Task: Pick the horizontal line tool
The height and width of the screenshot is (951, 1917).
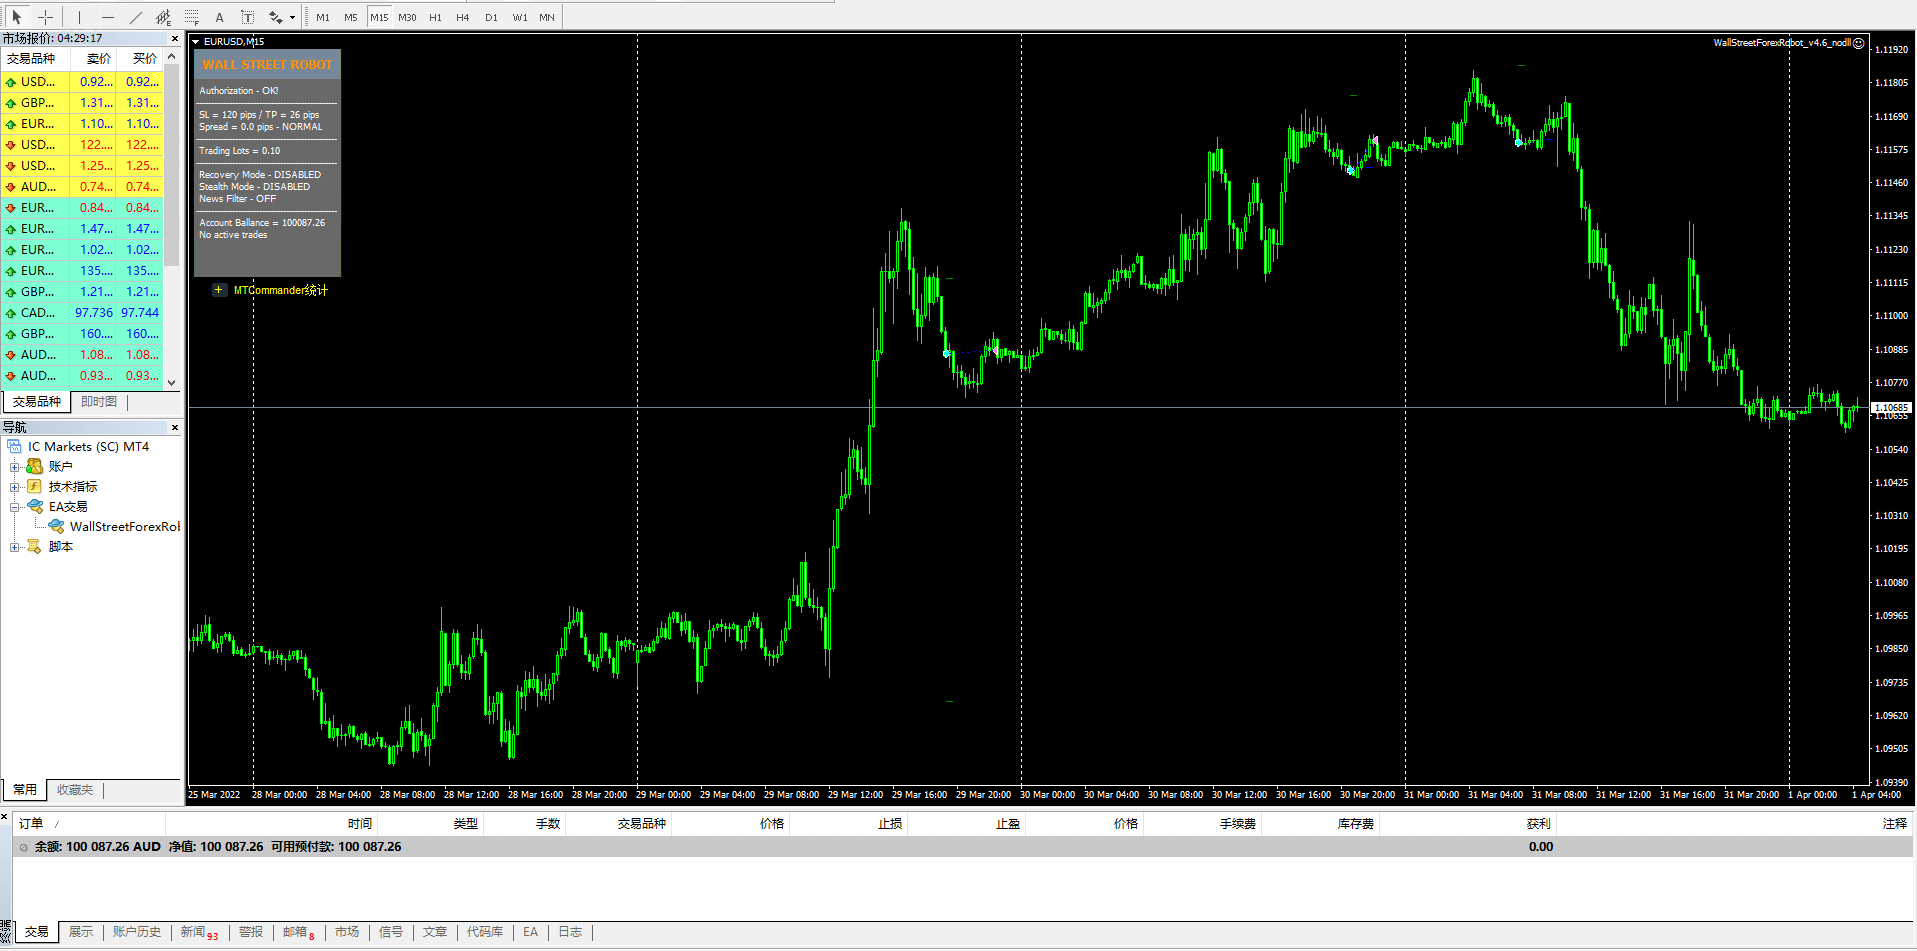Action: 107,17
